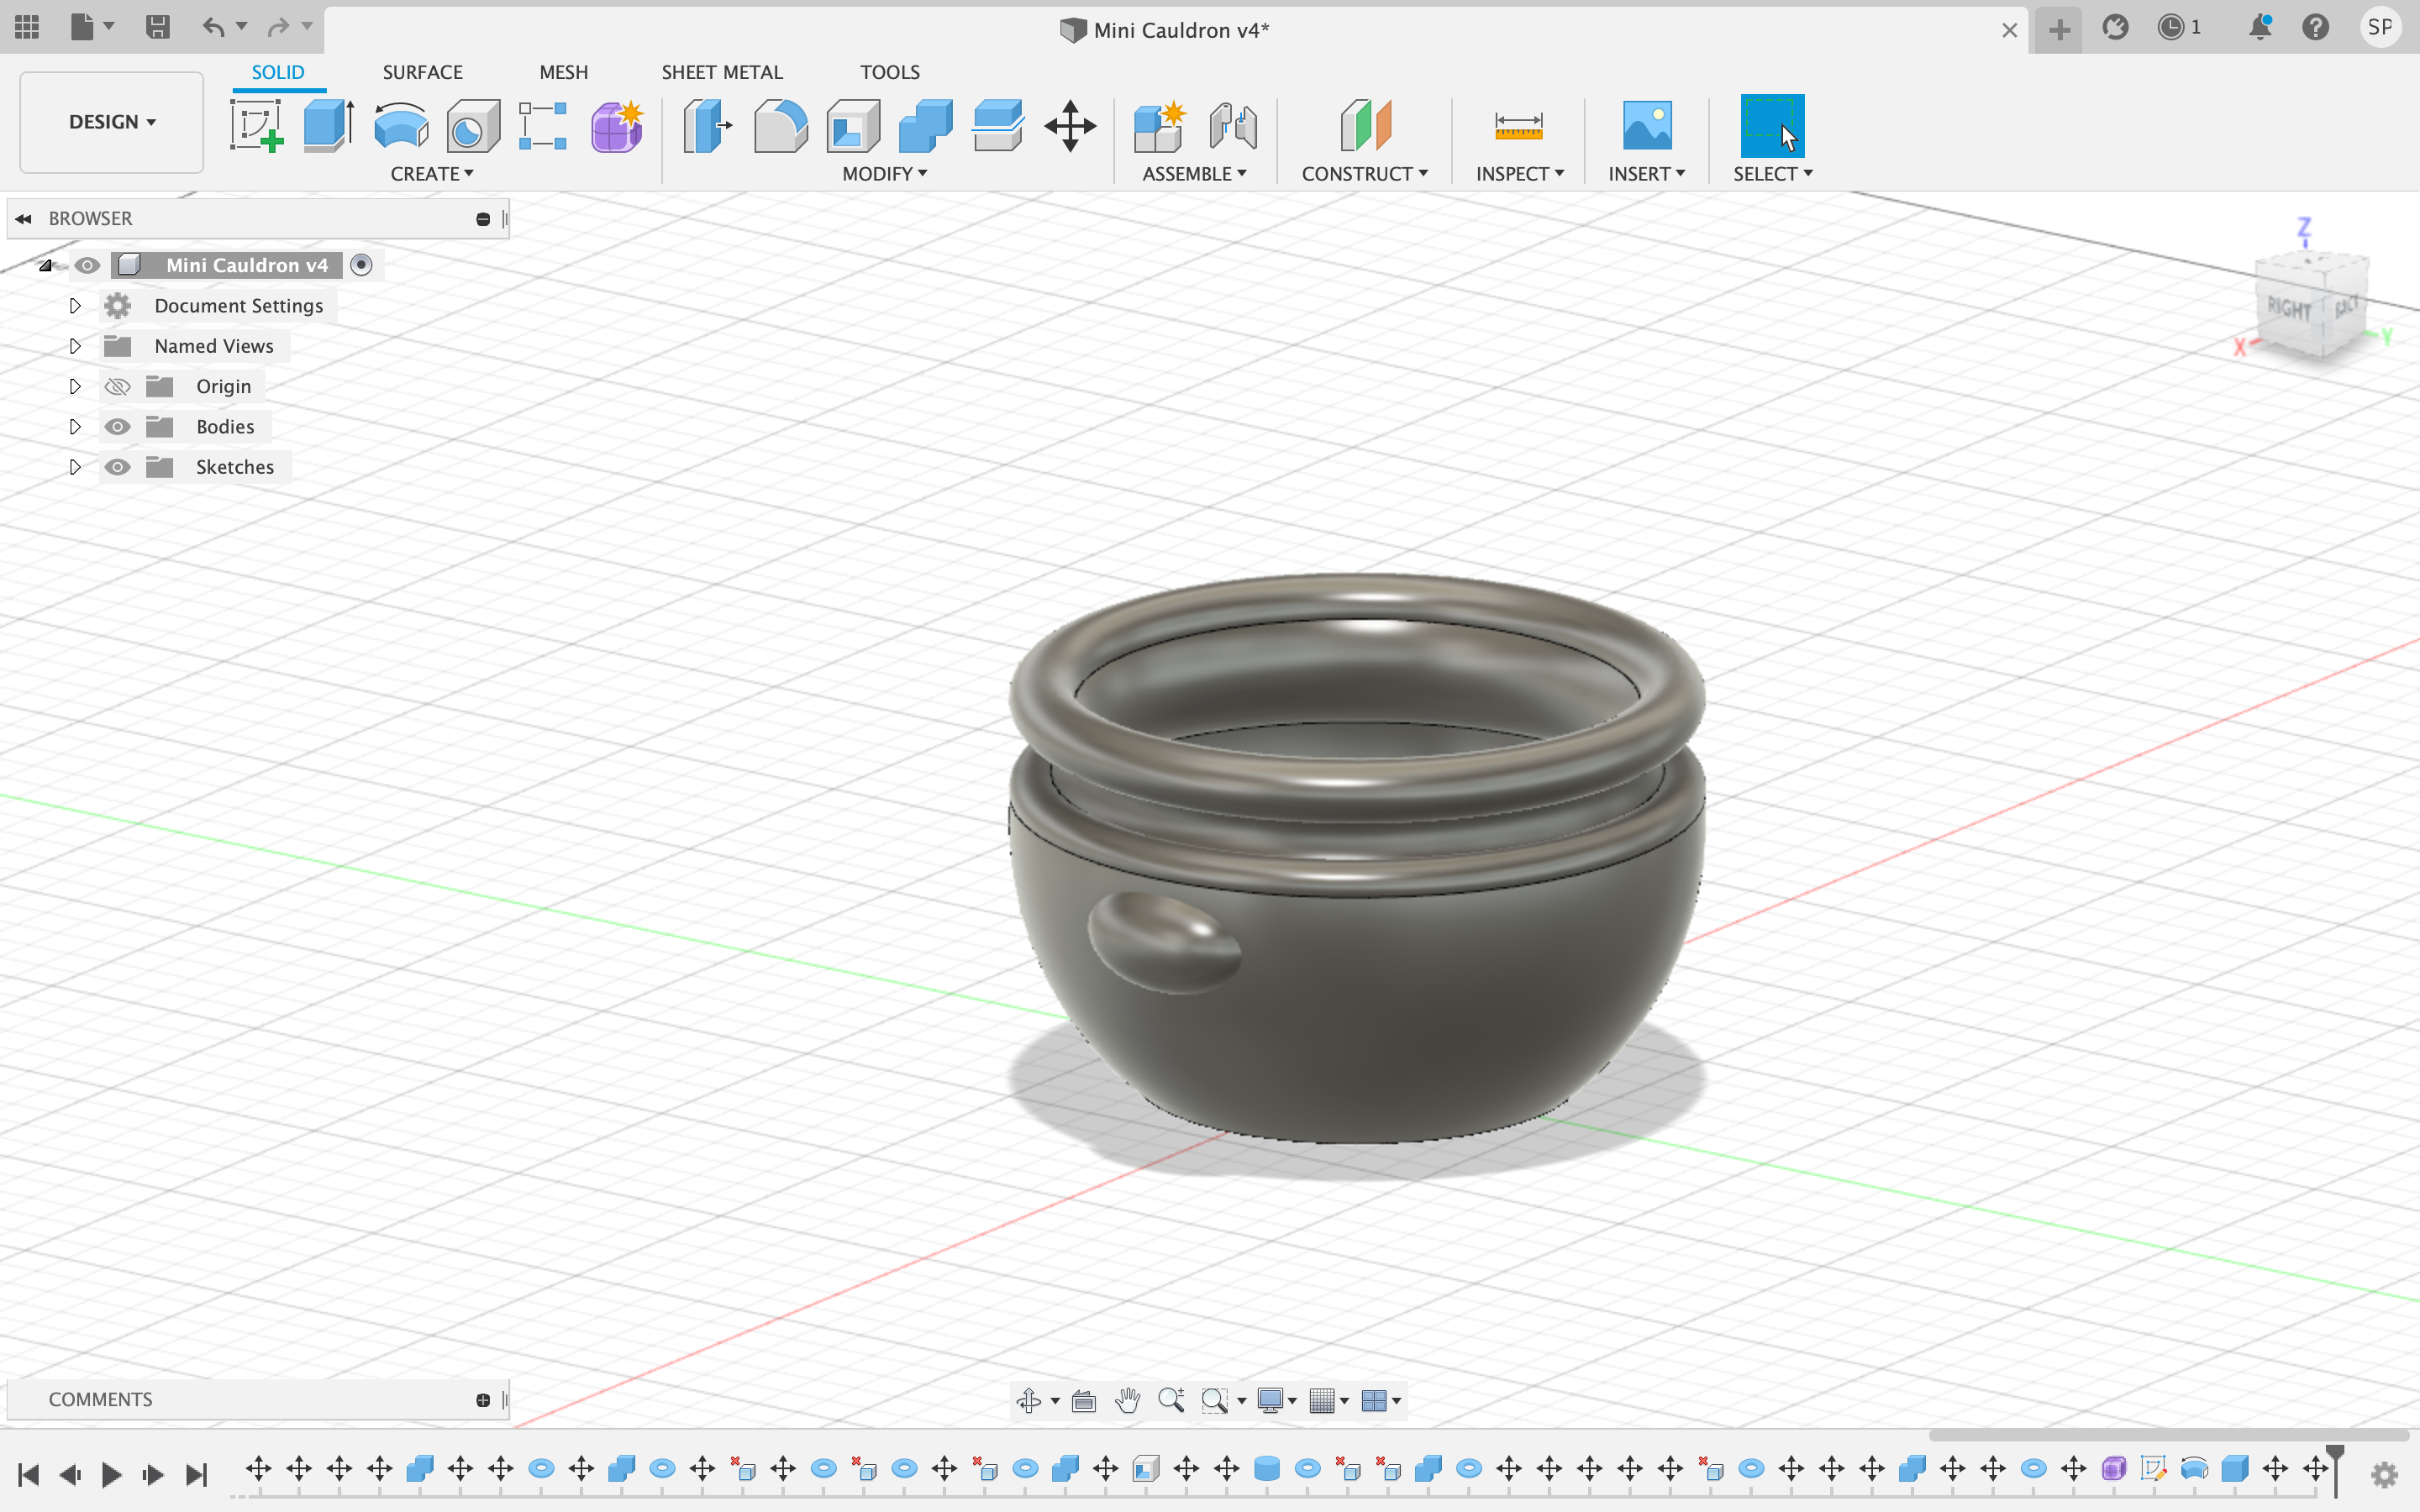Image resolution: width=2420 pixels, height=1512 pixels.
Task: Toggle visibility of Bodies folder
Action: (117, 425)
